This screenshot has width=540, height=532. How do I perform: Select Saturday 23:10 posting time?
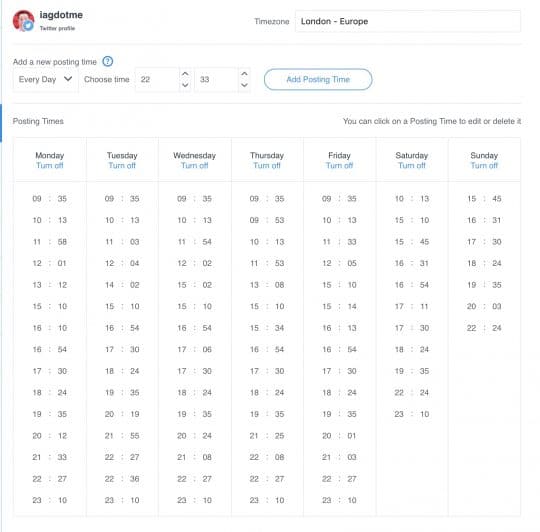pyautogui.click(x=412, y=414)
